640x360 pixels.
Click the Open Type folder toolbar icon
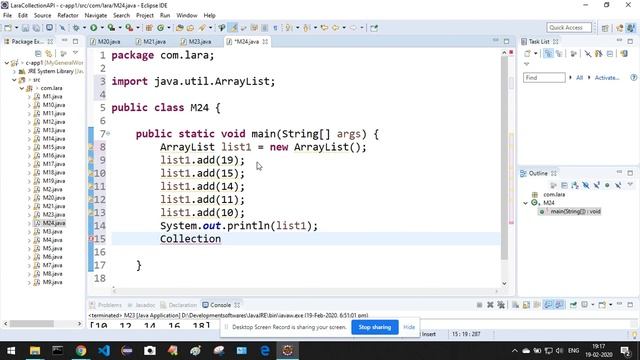pyautogui.click(x=180, y=28)
